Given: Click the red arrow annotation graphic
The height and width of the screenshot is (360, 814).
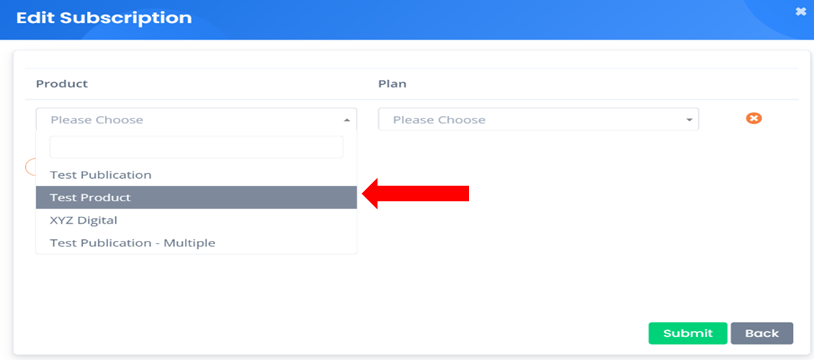Looking at the screenshot, I should tap(415, 194).
